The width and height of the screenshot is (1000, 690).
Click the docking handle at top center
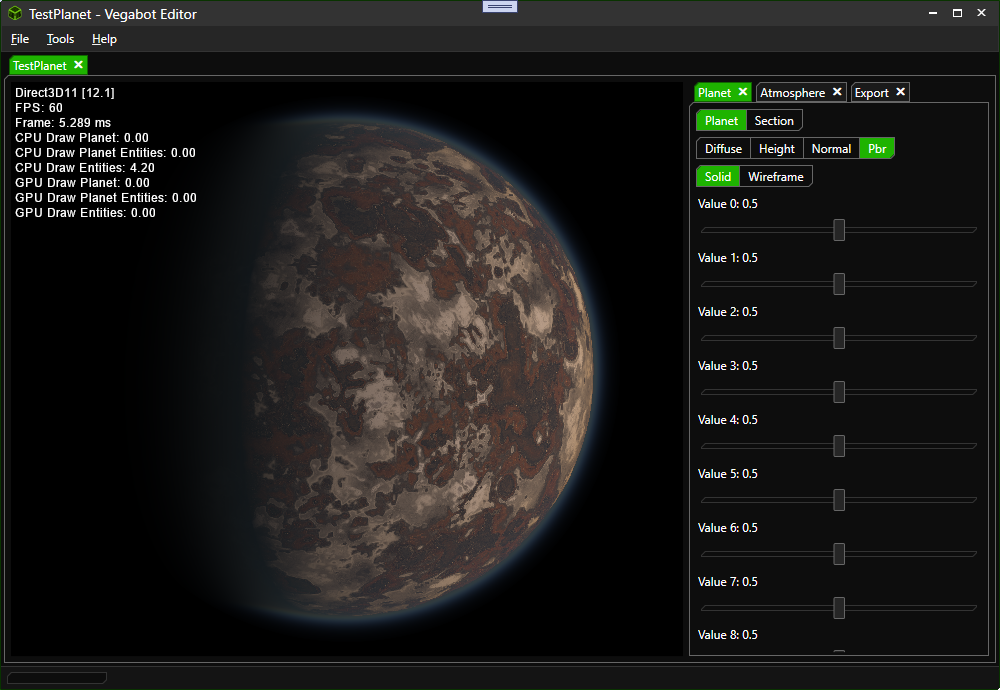tap(499, 6)
